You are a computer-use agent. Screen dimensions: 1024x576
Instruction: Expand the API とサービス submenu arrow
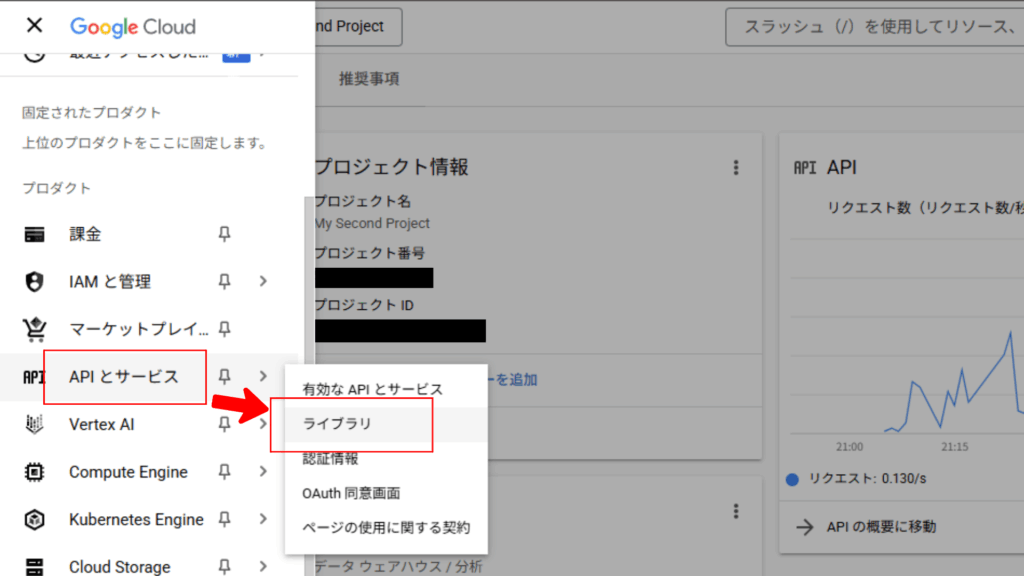click(x=263, y=377)
